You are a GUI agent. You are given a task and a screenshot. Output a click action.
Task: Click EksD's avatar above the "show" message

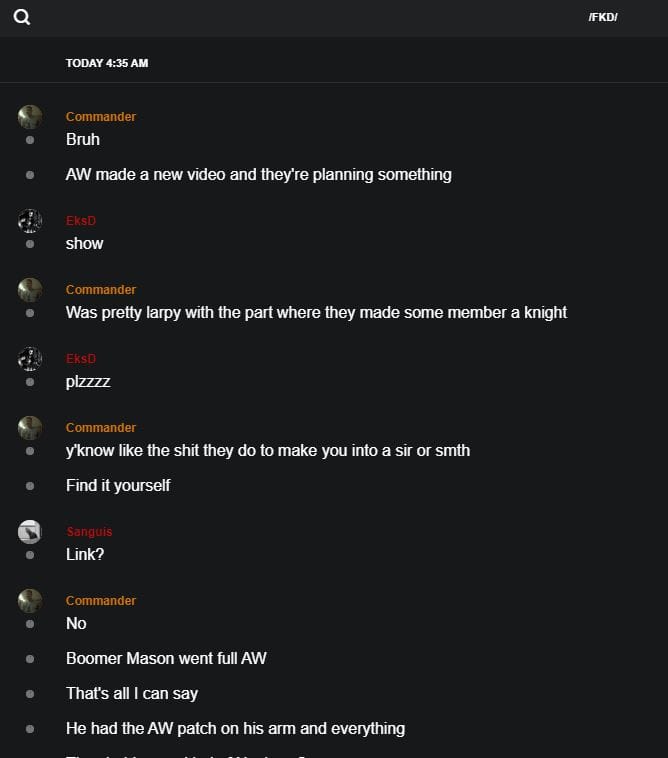30,221
